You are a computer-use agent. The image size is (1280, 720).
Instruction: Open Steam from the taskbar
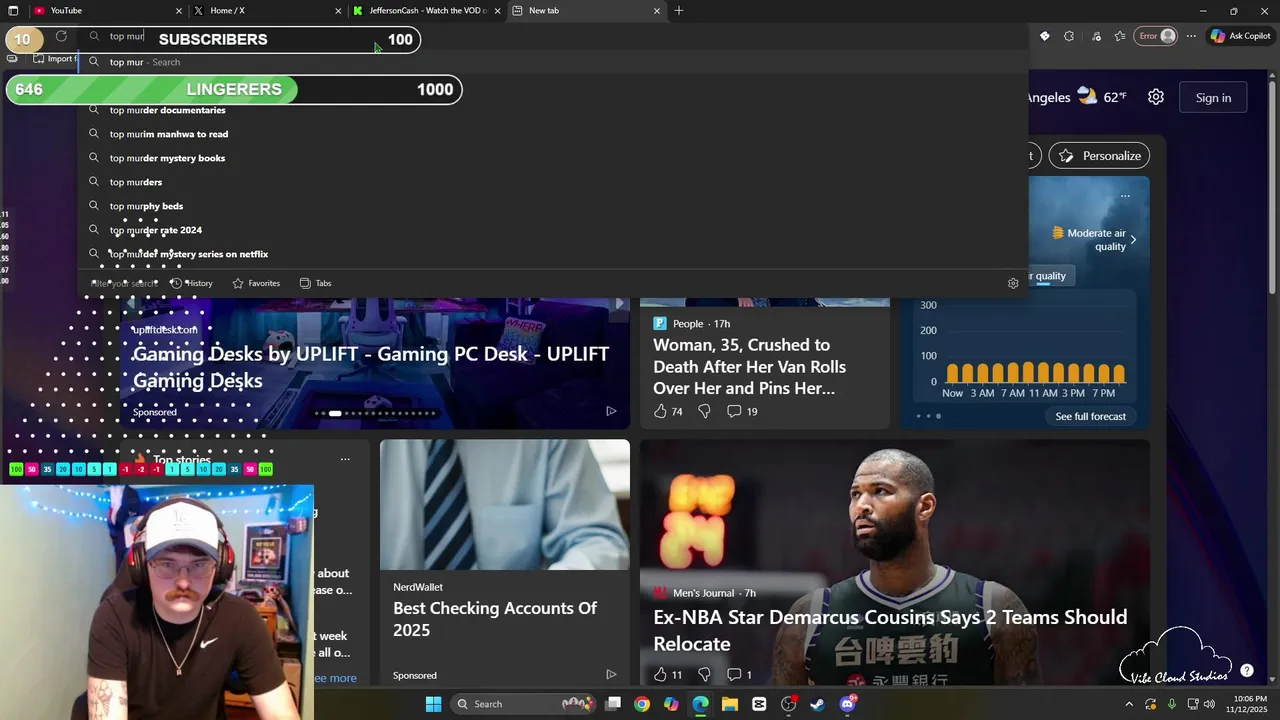pos(817,704)
